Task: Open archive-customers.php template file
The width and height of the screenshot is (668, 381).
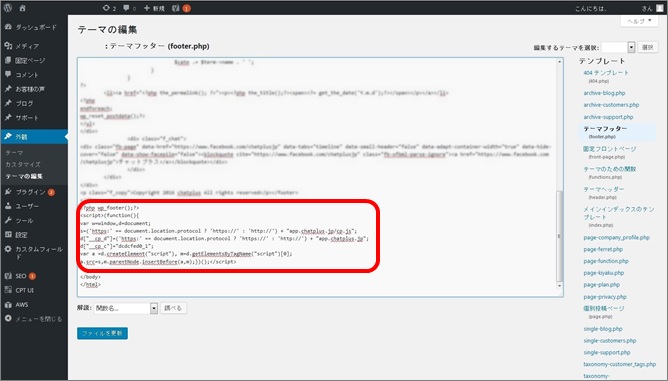Action: click(611, 105)
